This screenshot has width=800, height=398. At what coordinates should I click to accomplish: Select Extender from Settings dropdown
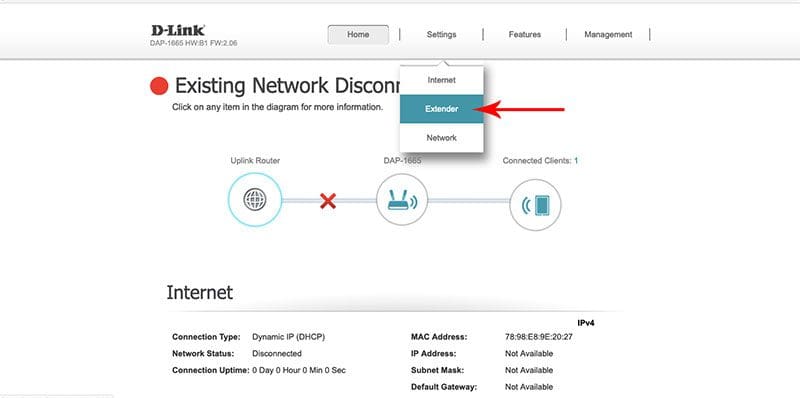point(441,109)
